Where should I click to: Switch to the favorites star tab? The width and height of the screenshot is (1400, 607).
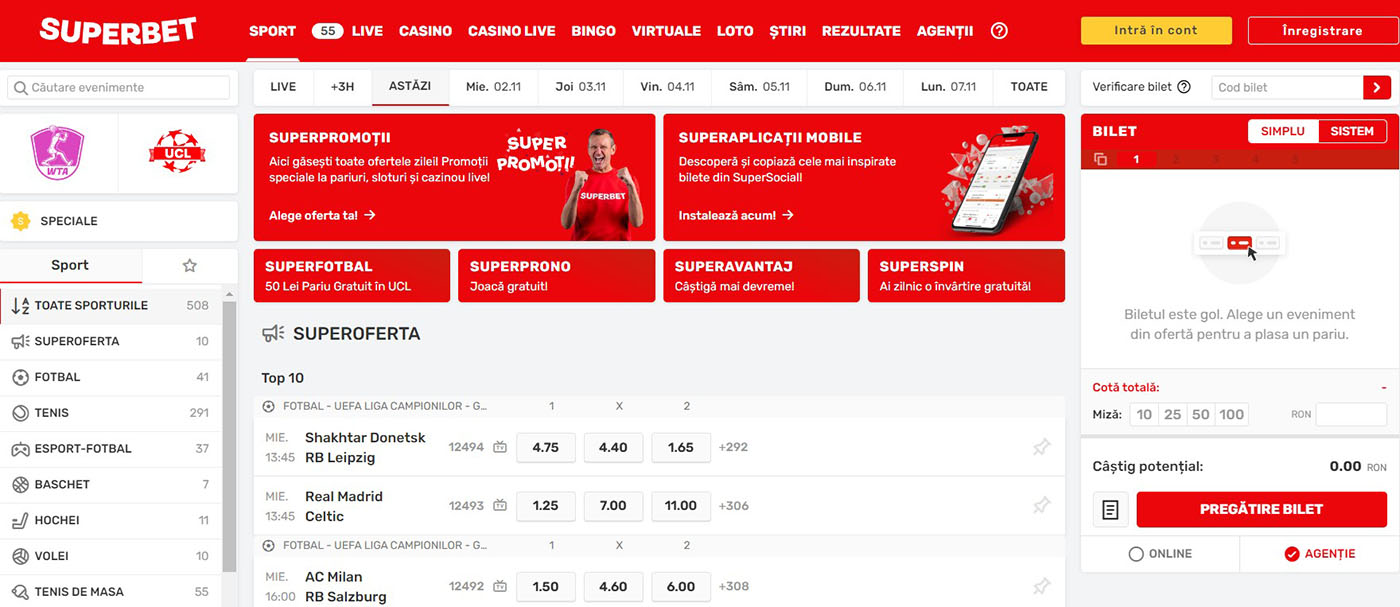point(190,266)
